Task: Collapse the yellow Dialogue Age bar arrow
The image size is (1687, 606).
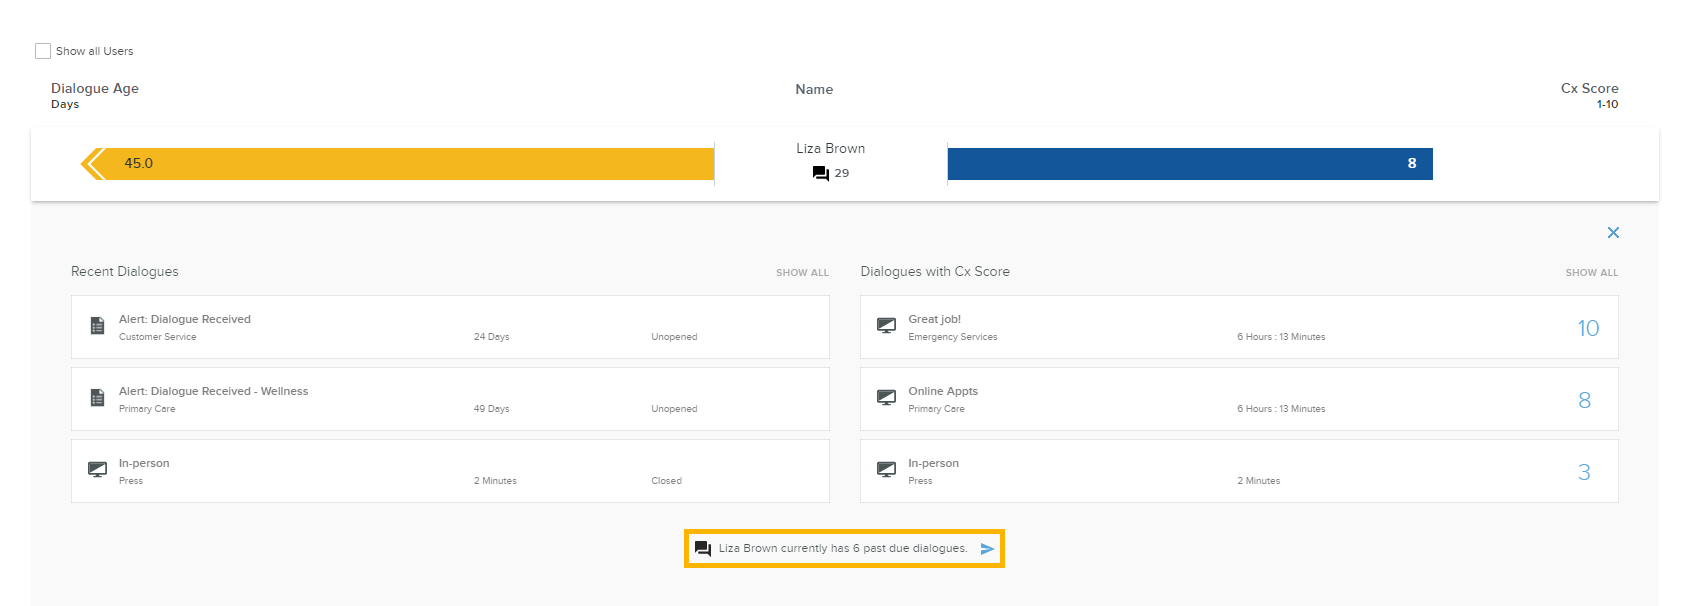Action: [x=93, y=164]
